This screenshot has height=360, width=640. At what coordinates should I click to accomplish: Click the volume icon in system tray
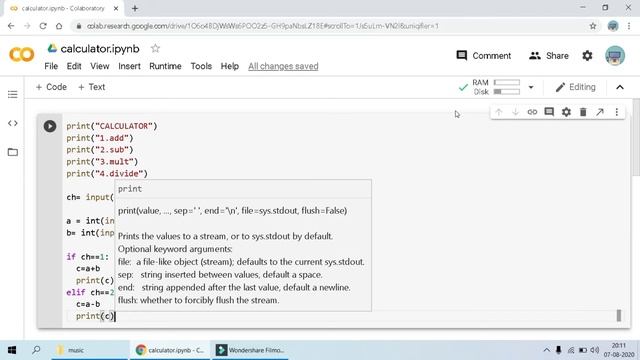coord(595,350)
